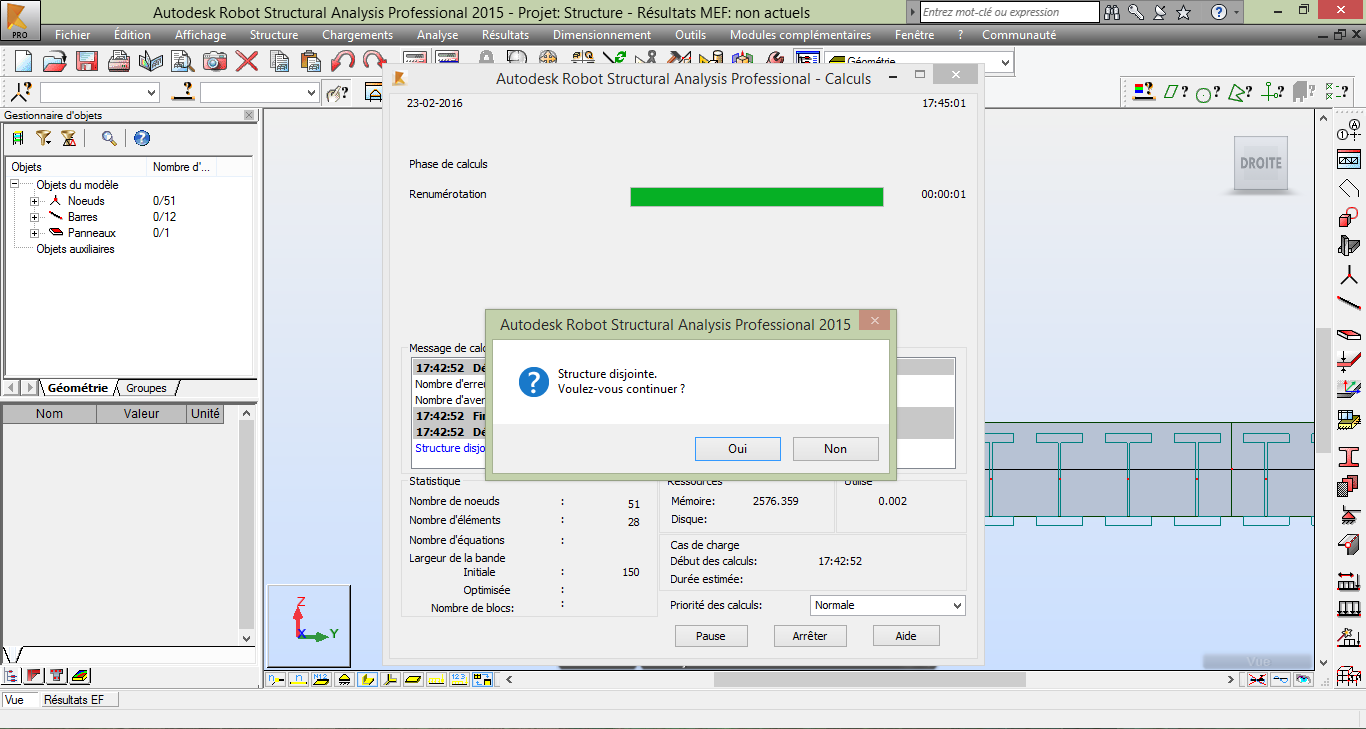This screenshot has width=1366, height=729.
Task: Open the Chargements menu
Action: (358, 35)
